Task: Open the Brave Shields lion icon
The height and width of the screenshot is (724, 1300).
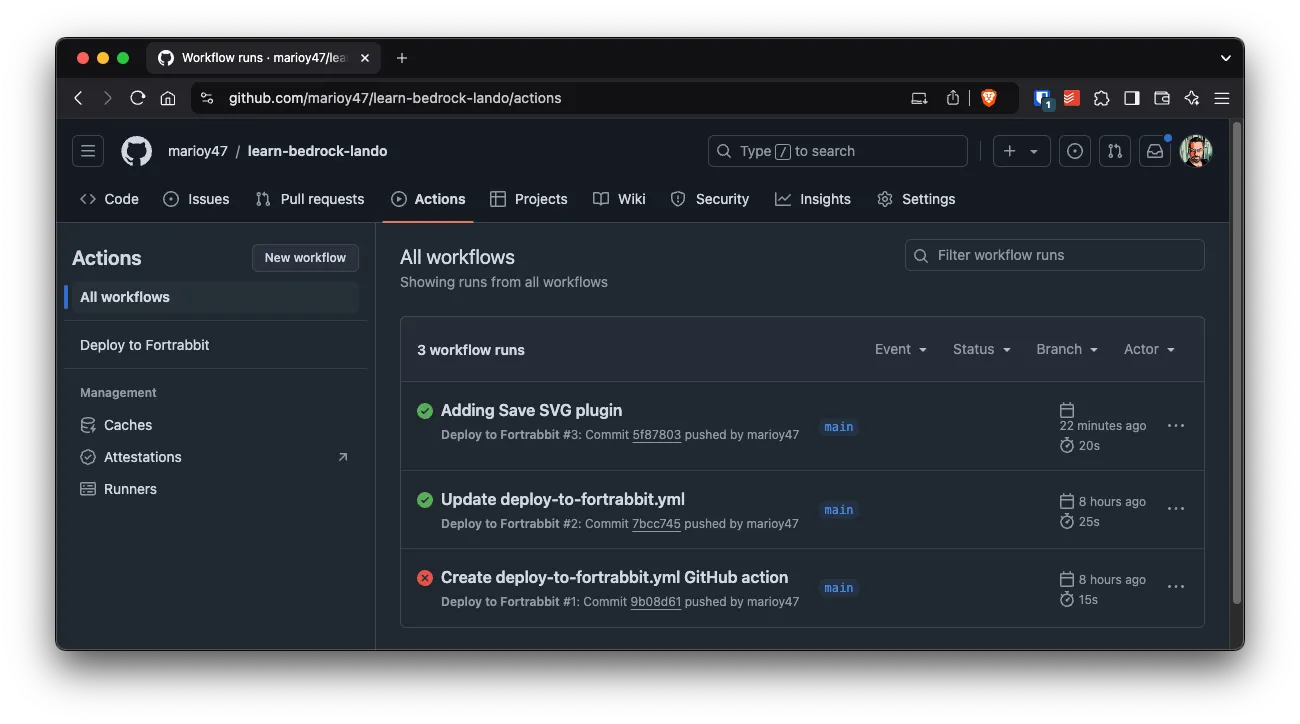Action: (989, 98)
